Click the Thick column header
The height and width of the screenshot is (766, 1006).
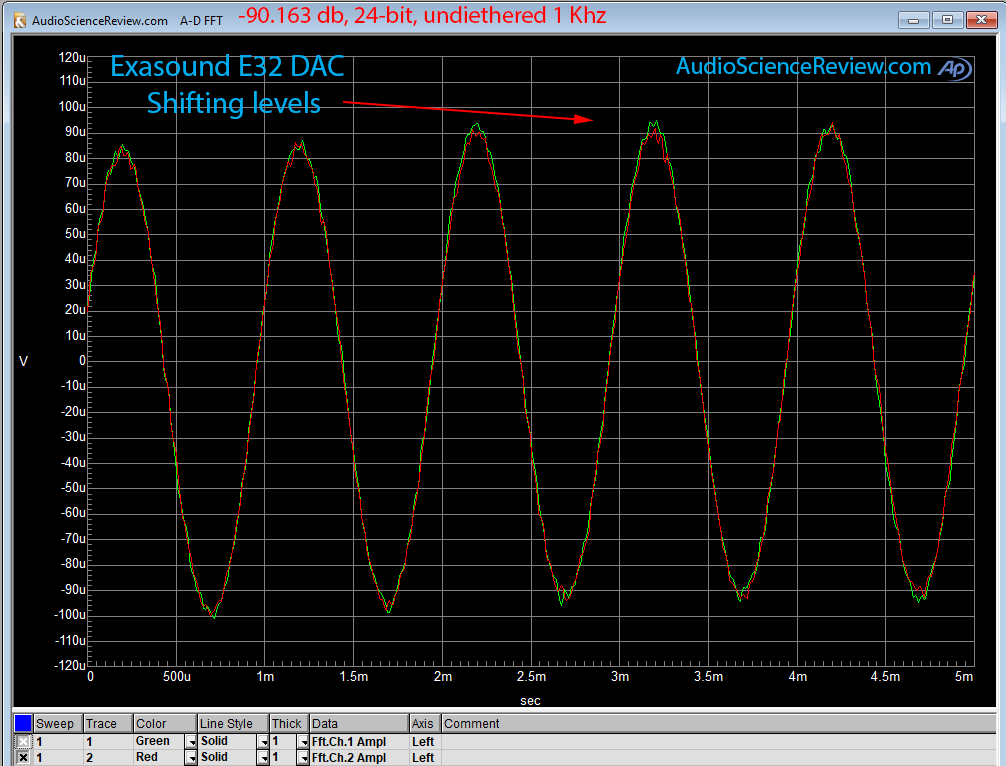(289, 724)
